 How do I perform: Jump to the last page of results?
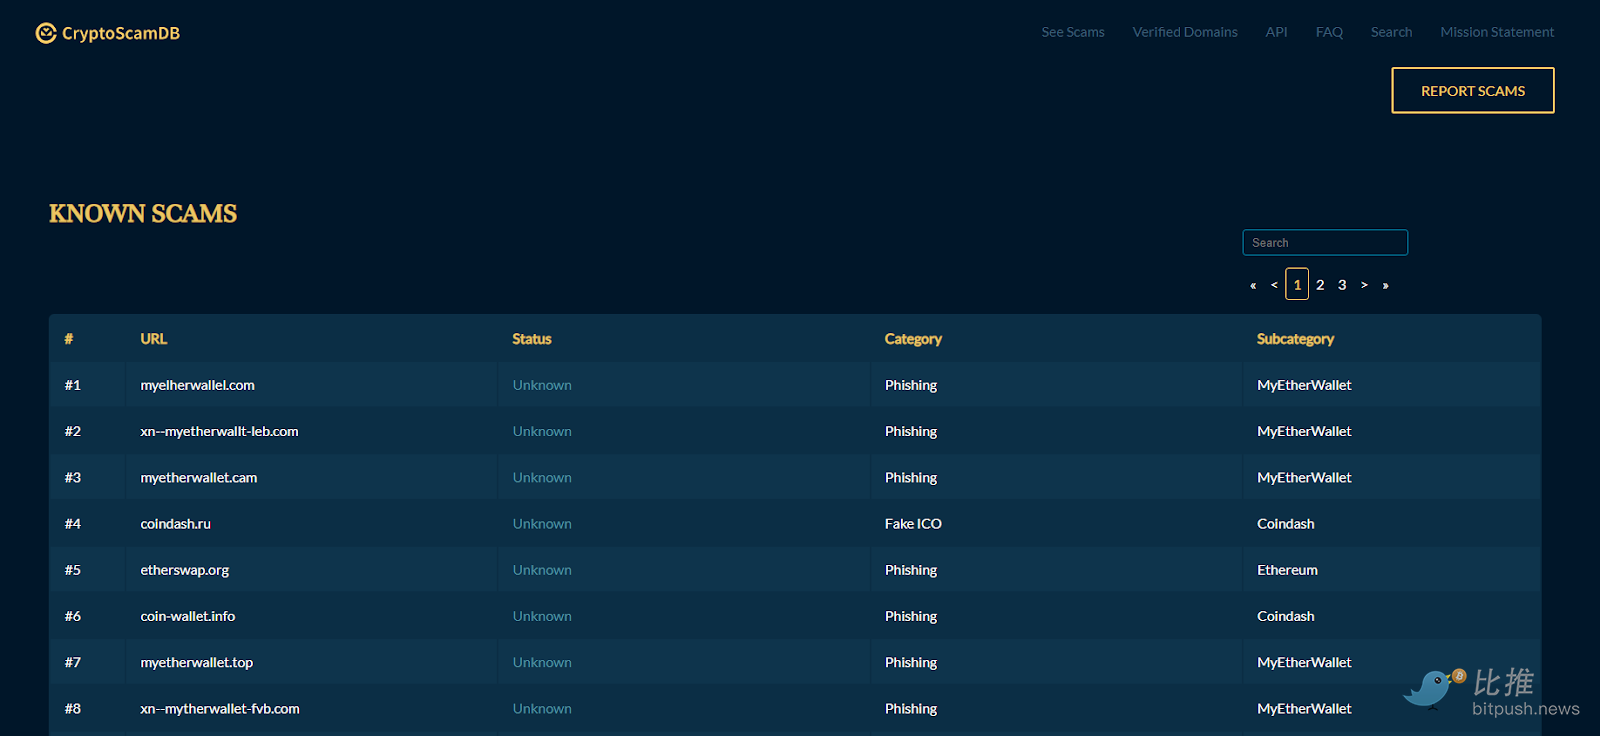1385,285
